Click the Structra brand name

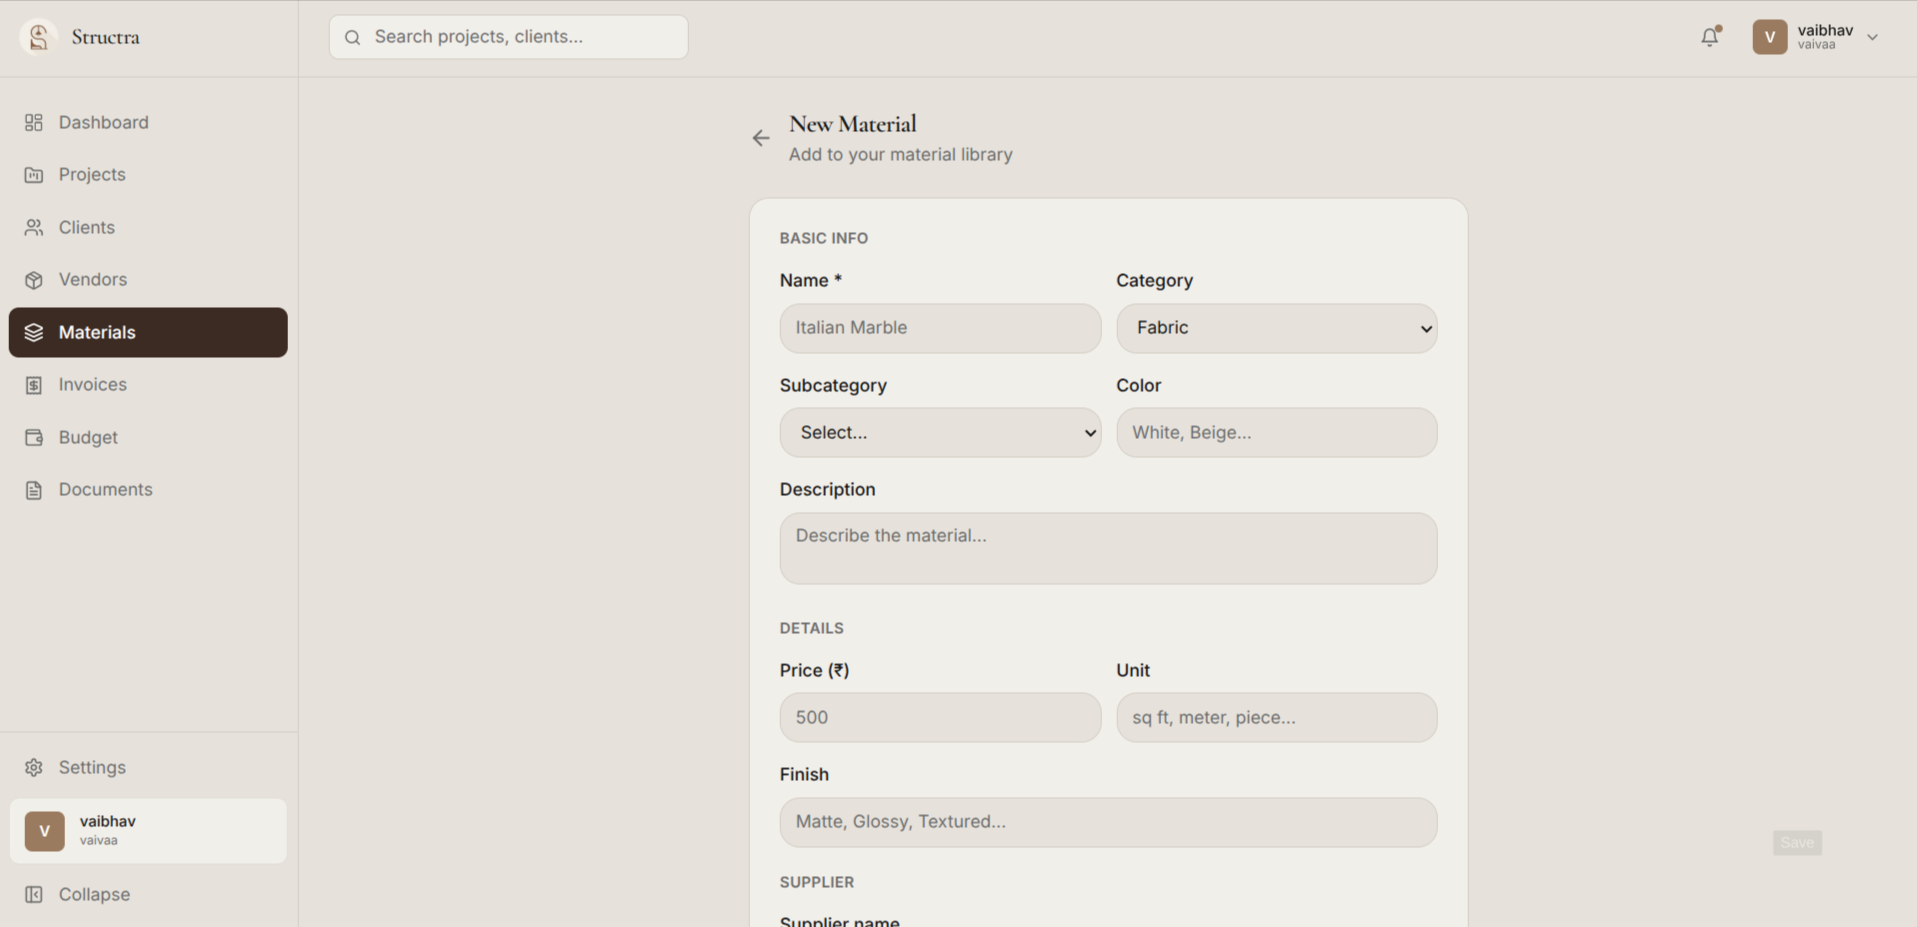(105, 37)
